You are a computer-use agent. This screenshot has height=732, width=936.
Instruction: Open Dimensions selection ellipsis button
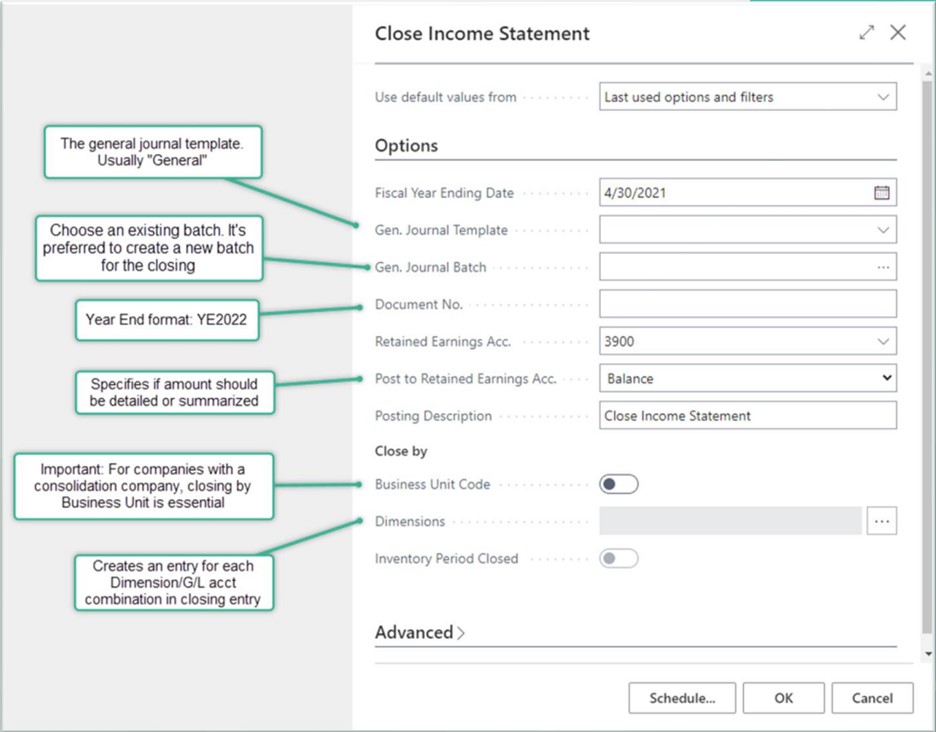[882, 521]
